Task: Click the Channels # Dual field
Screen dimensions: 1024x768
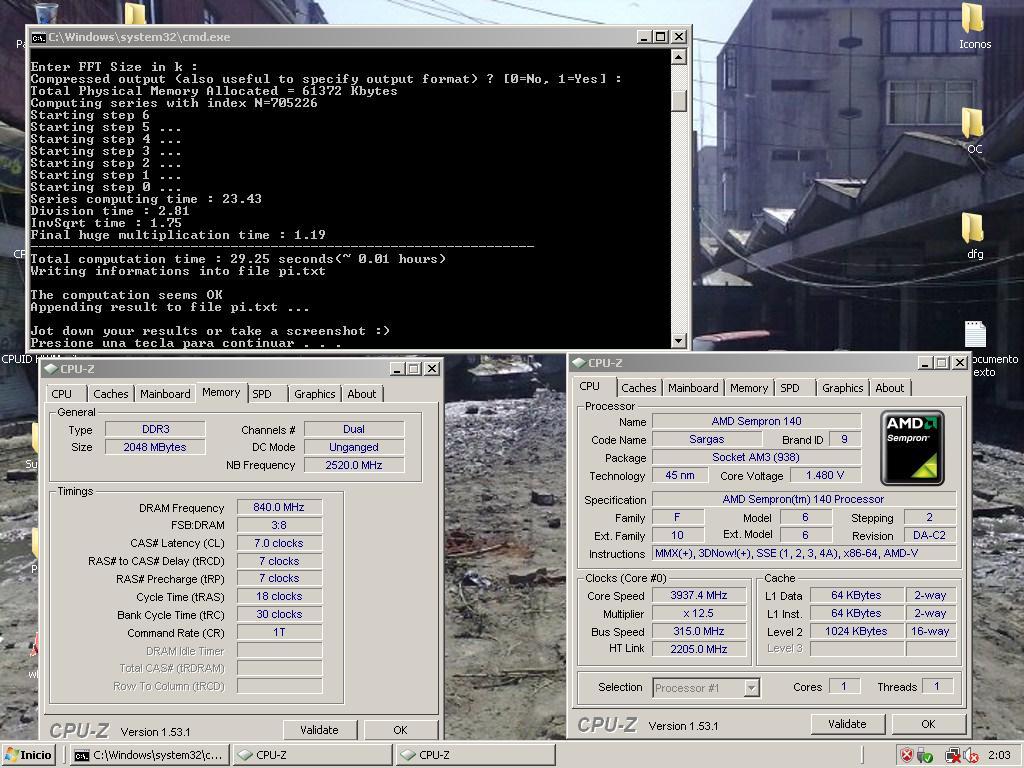Action: (x=354, y=429)
